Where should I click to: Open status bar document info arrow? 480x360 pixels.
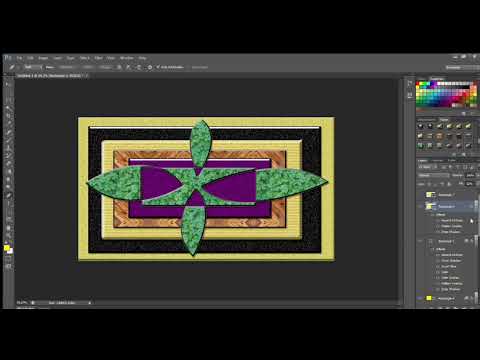point(89,303)
